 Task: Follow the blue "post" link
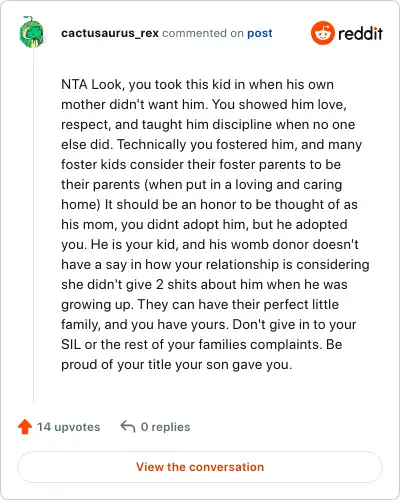[260, 33]
